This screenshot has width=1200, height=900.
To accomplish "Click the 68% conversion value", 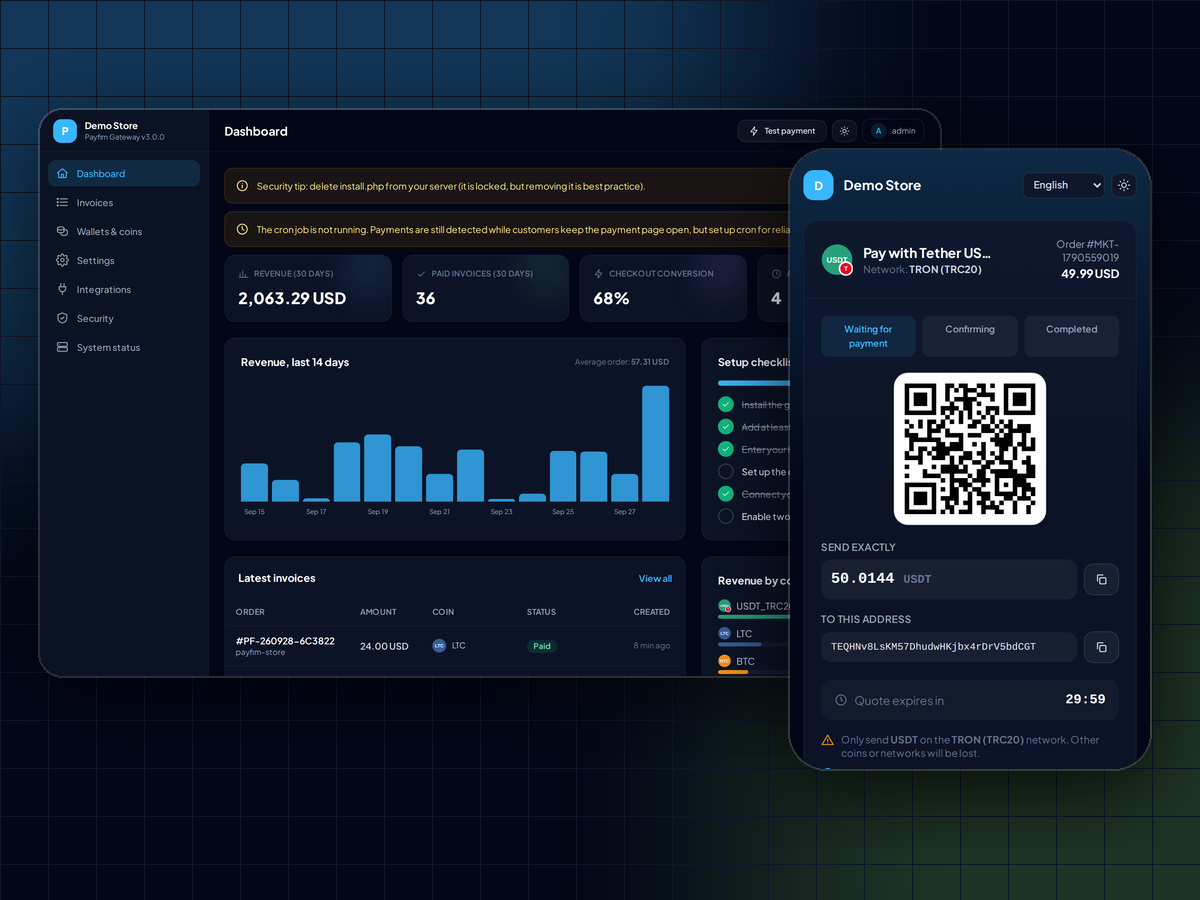I will click(x=610, y=298).
